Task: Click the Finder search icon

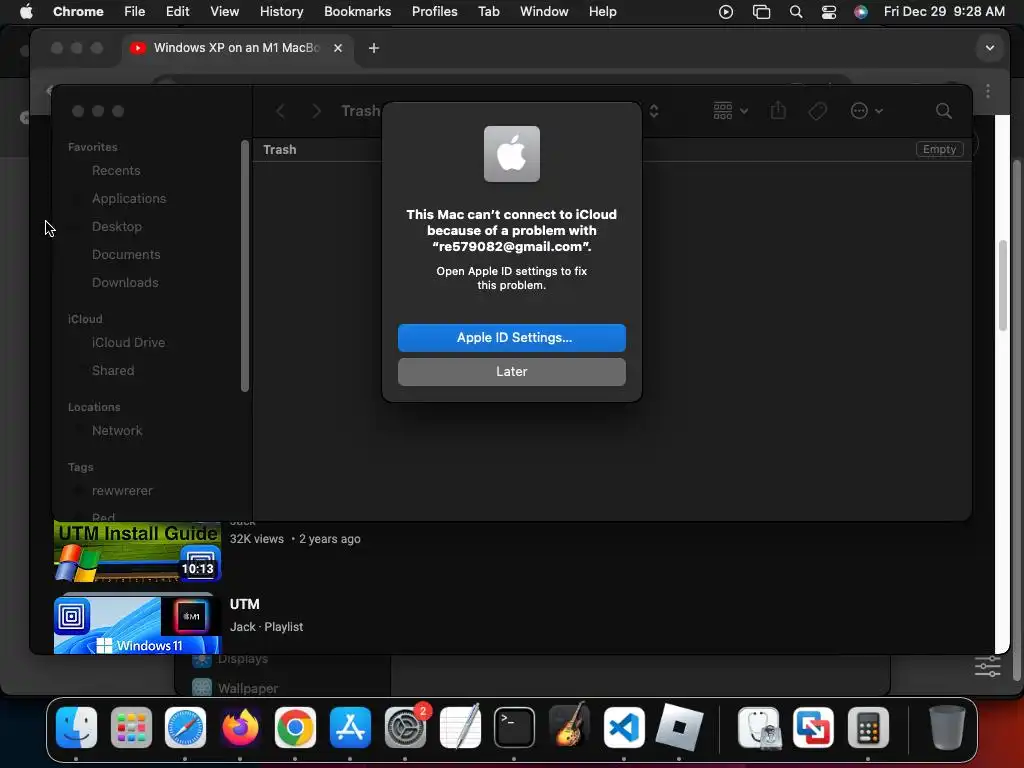Action: [943, 111]
